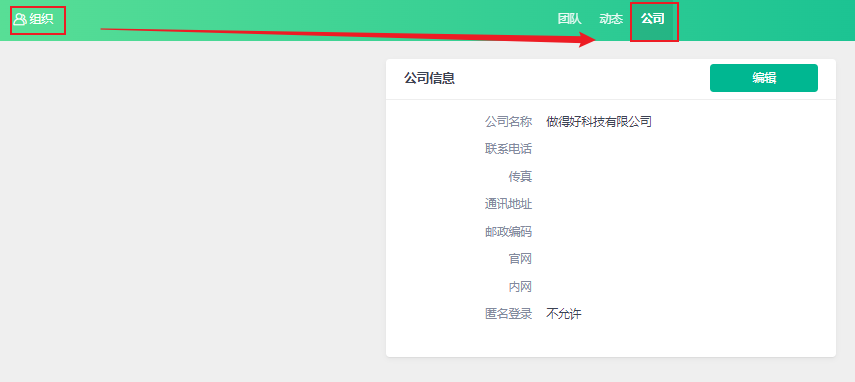Click the 通讯地址 label
The image size is (855, 382).
(x=508, y=204)
